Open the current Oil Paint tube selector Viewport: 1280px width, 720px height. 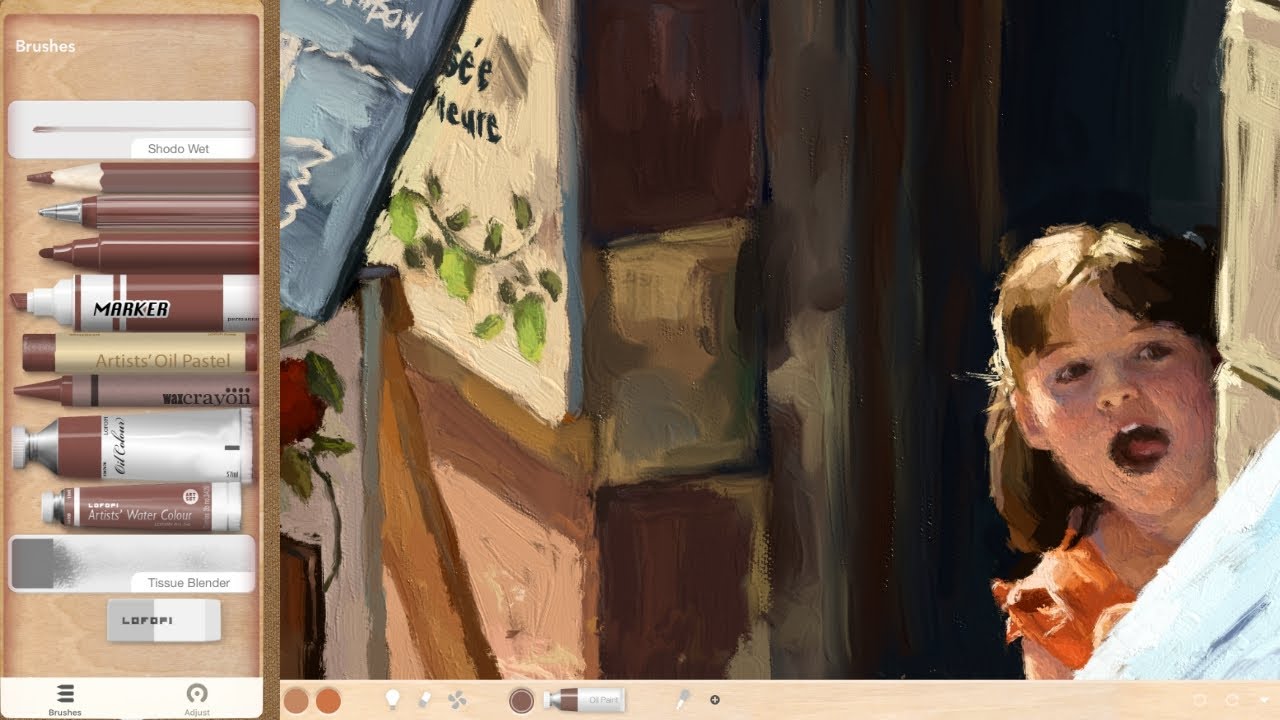coord(584,701)
